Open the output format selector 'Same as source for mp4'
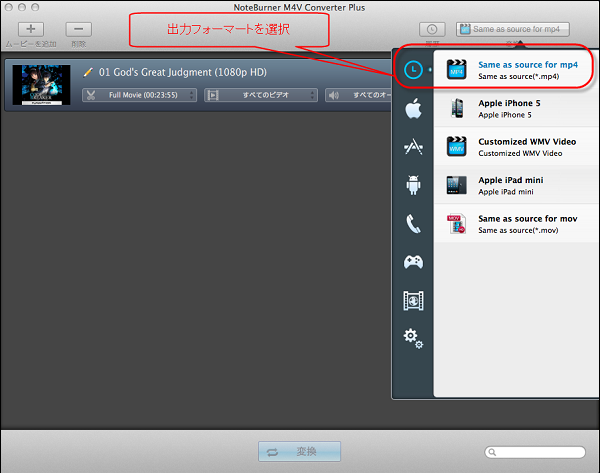The height and width of the screenshot is (473, 600). click(512, 29)
